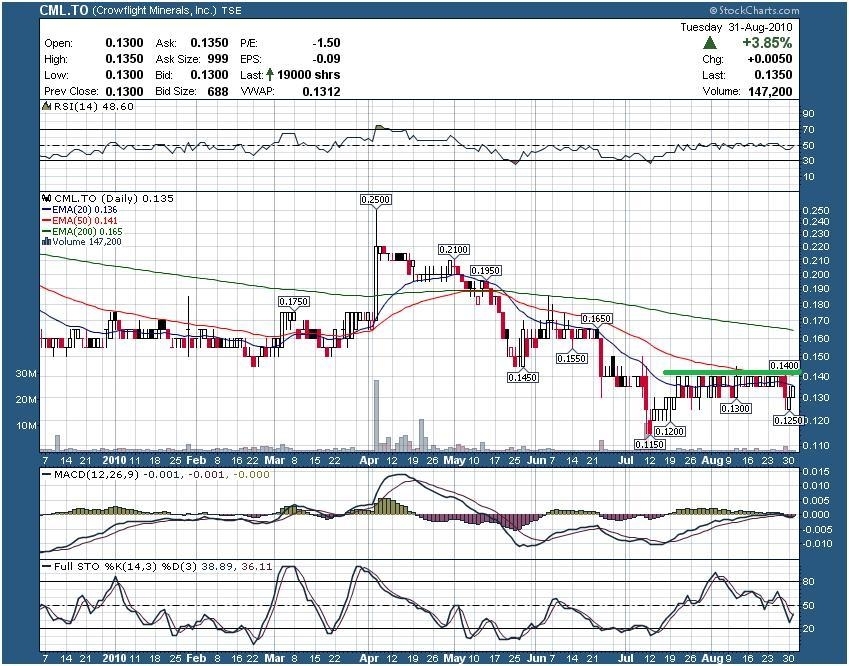Click the Prev Close value in the header
Viewport: 849px width, 666px height.
pos(125,91)
